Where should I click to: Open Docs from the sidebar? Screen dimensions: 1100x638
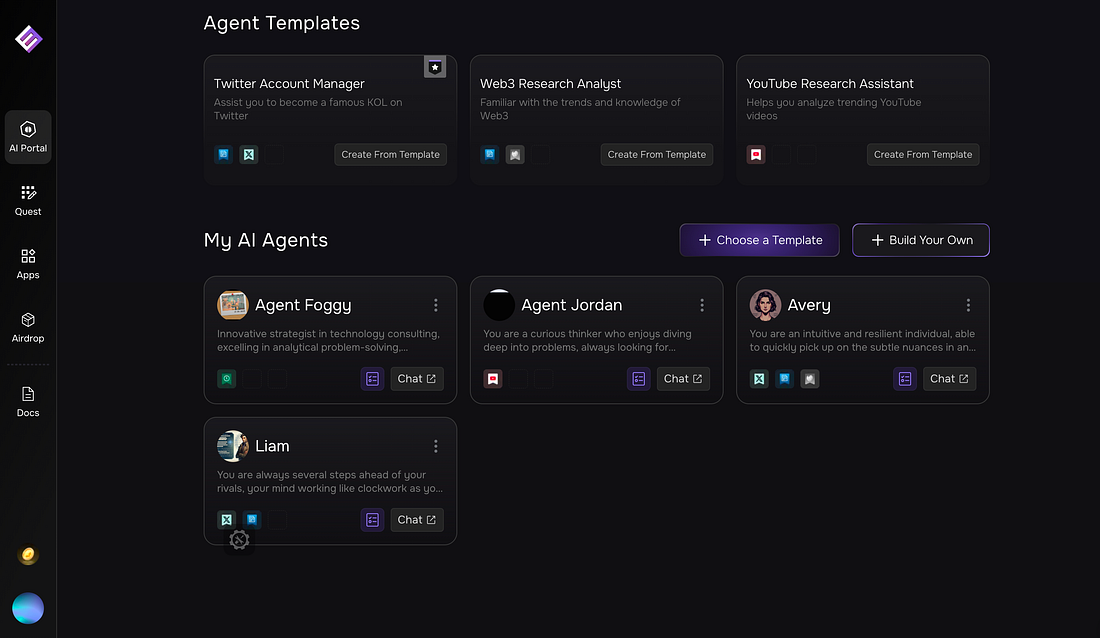(28, 401)
